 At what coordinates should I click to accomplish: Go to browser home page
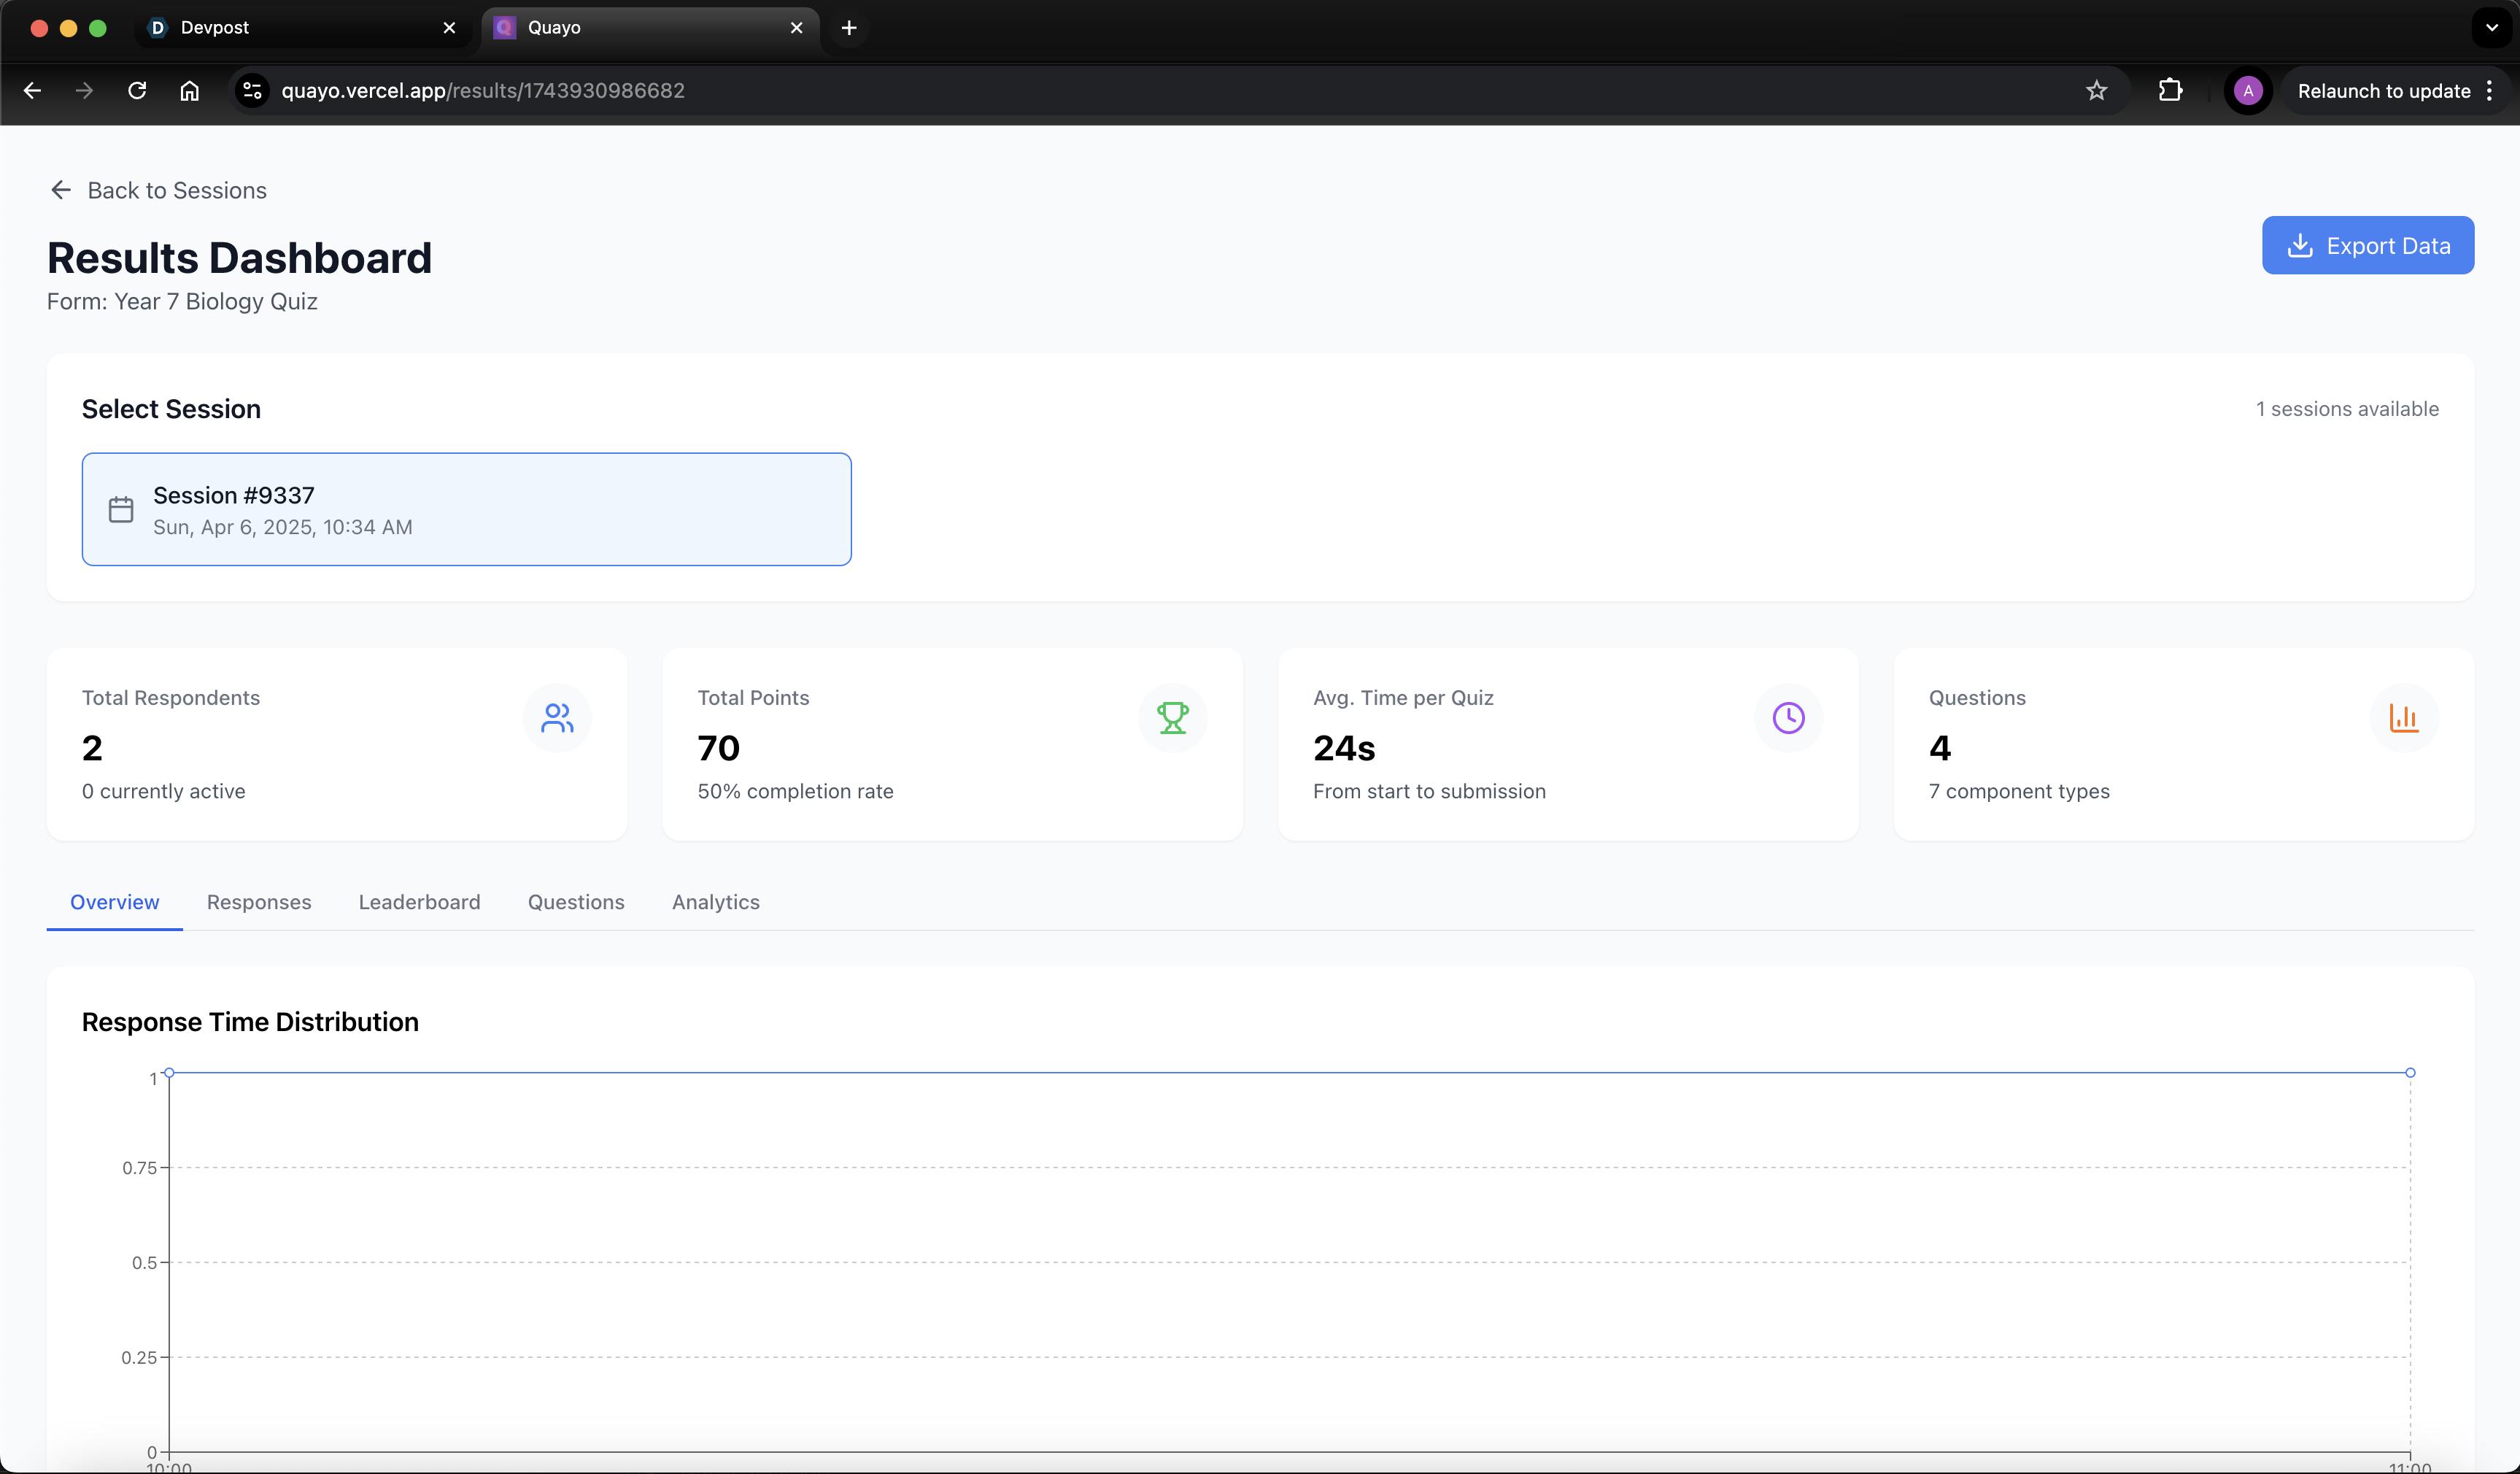(189, 91)
